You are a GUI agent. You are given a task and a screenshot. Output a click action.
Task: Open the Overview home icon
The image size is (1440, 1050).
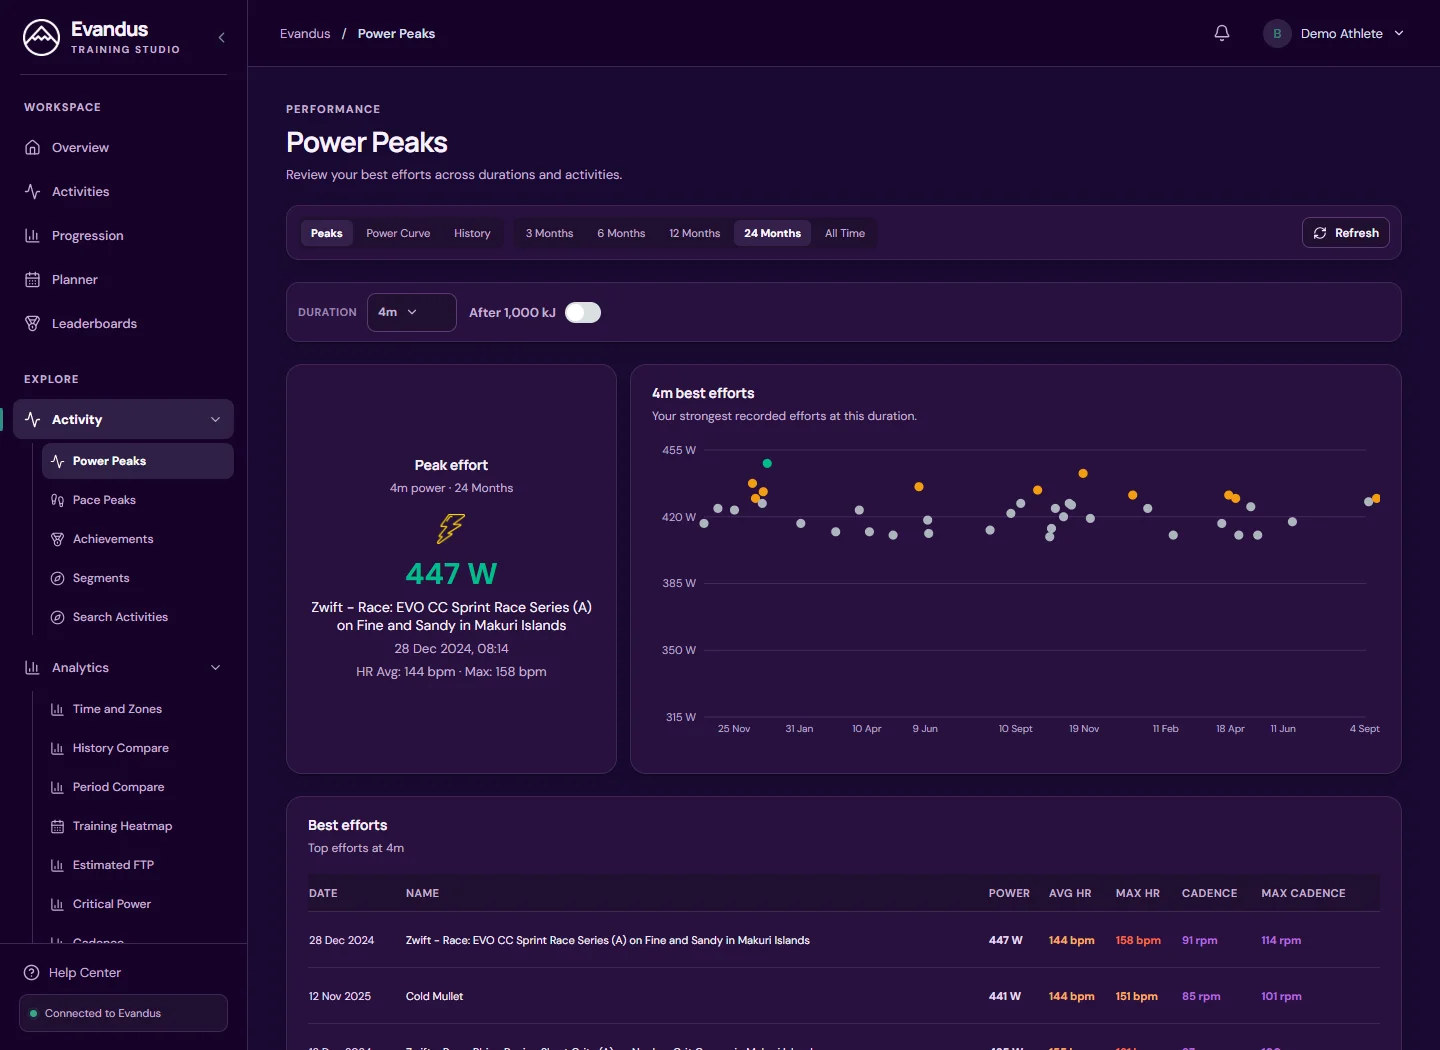click(x=32, y=147)
